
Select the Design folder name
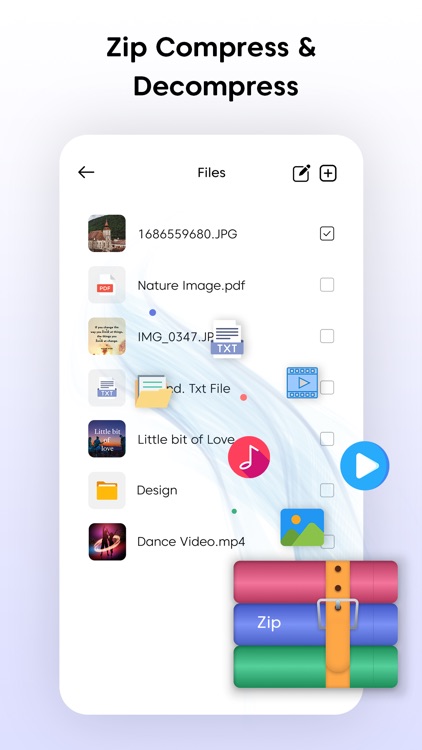click(x=157, y=490)
